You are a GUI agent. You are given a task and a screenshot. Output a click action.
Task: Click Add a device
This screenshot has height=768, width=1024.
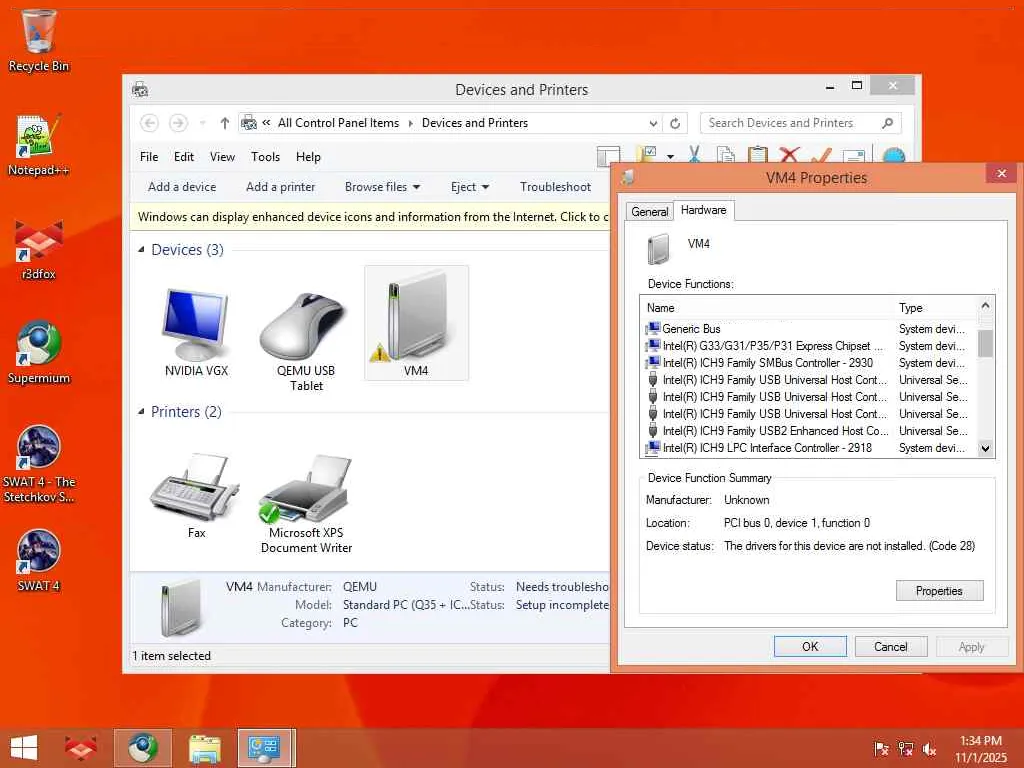coord(182,187)
